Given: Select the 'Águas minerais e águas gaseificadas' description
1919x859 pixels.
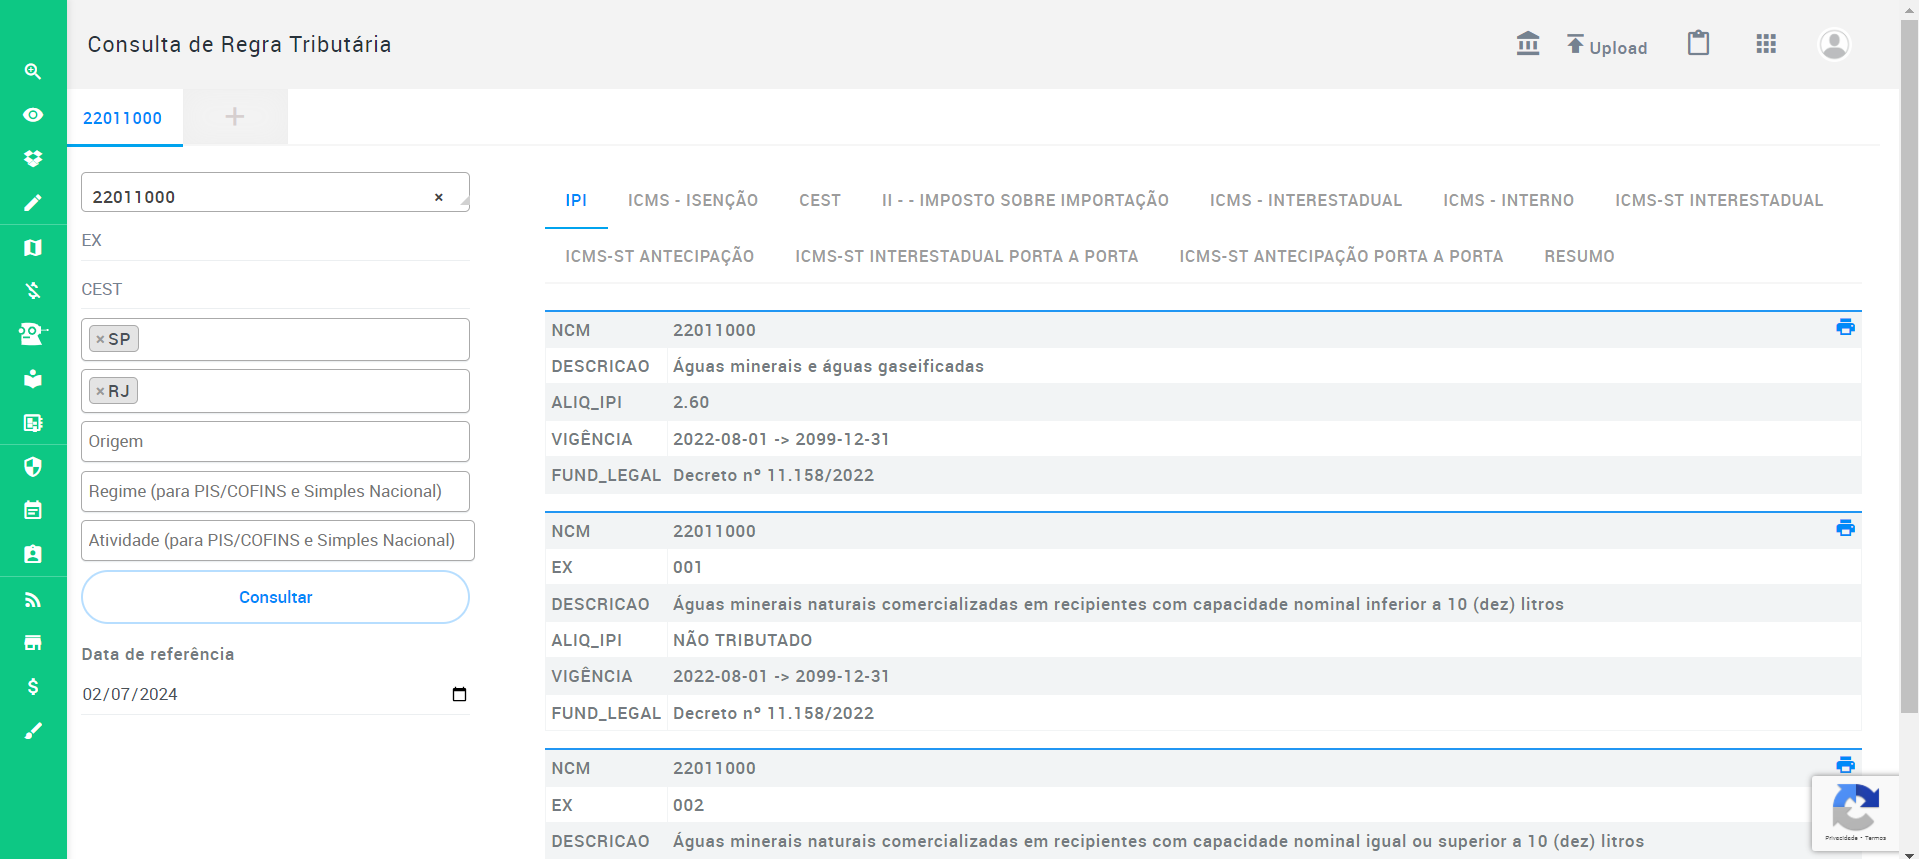Looking at the screenshot, I should click(x=828, y=366).
